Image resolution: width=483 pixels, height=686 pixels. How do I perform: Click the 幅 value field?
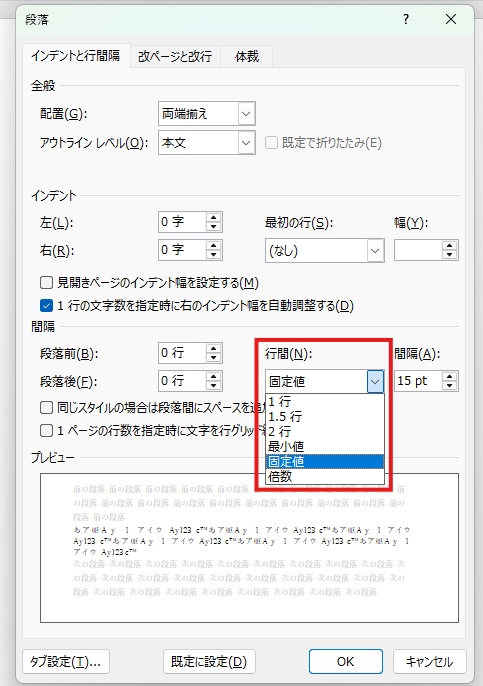418,250
